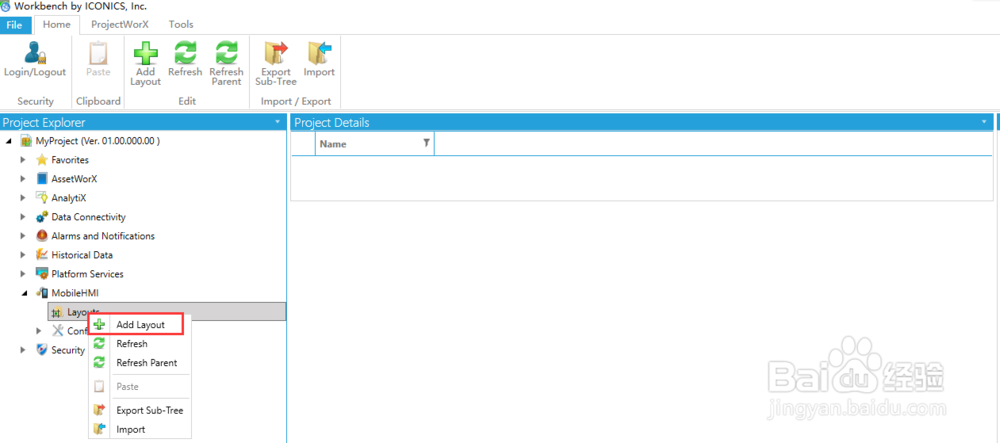This screenshot has height=443, width=1000.
Task: Collapse the MobileHMI tree node
Action: click(x=23, y=294)
